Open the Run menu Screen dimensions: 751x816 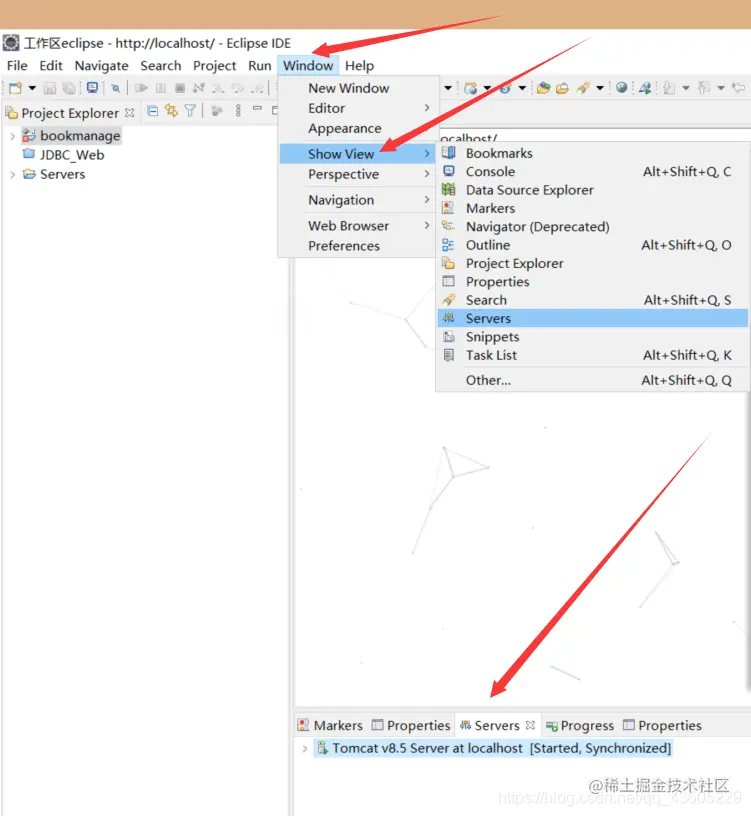pyautogui.click(x=260, y=66)
